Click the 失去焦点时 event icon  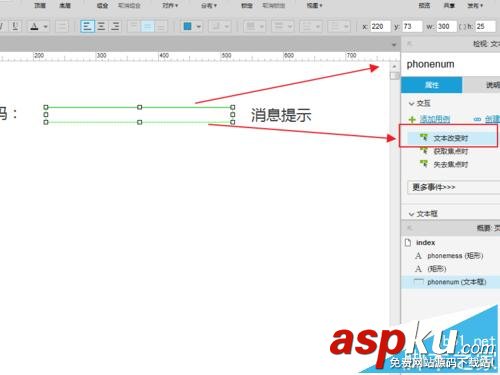tap(424, 164)
